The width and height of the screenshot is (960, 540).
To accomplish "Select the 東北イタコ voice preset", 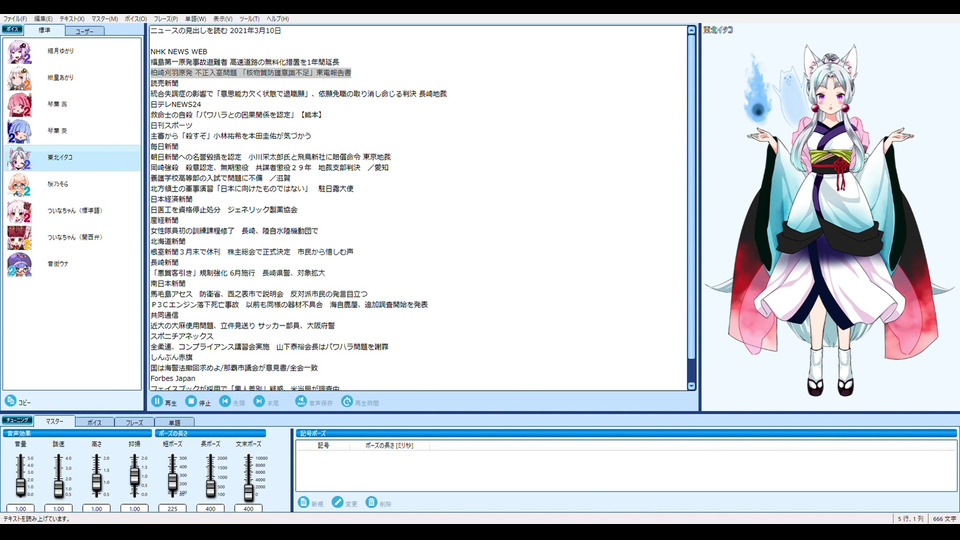I will (72, 158).
